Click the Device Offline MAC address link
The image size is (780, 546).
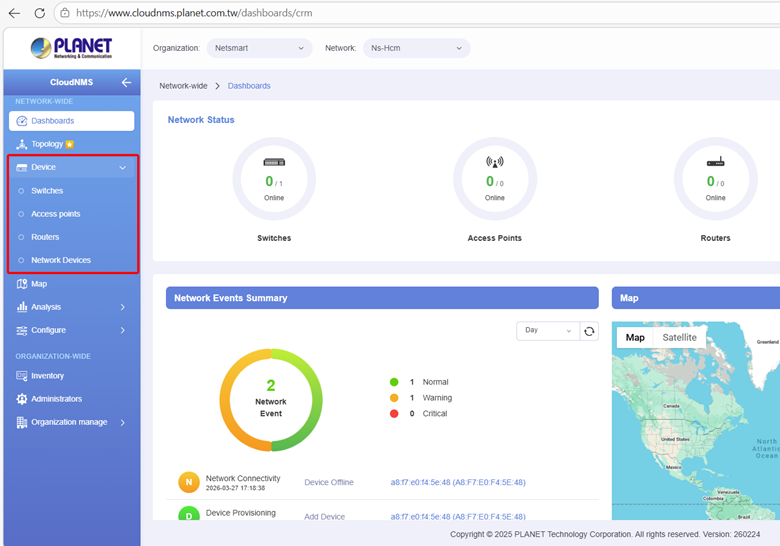pos(457,482)
